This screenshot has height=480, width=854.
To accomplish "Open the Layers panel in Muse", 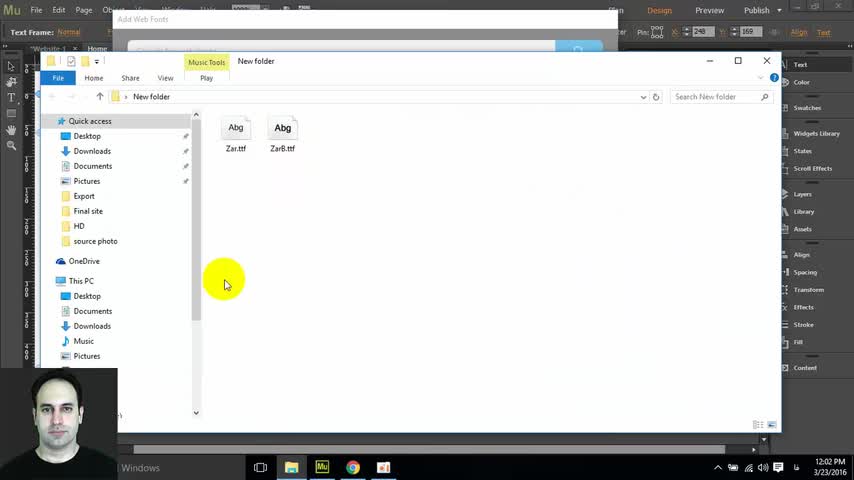I will pos(802,194).
